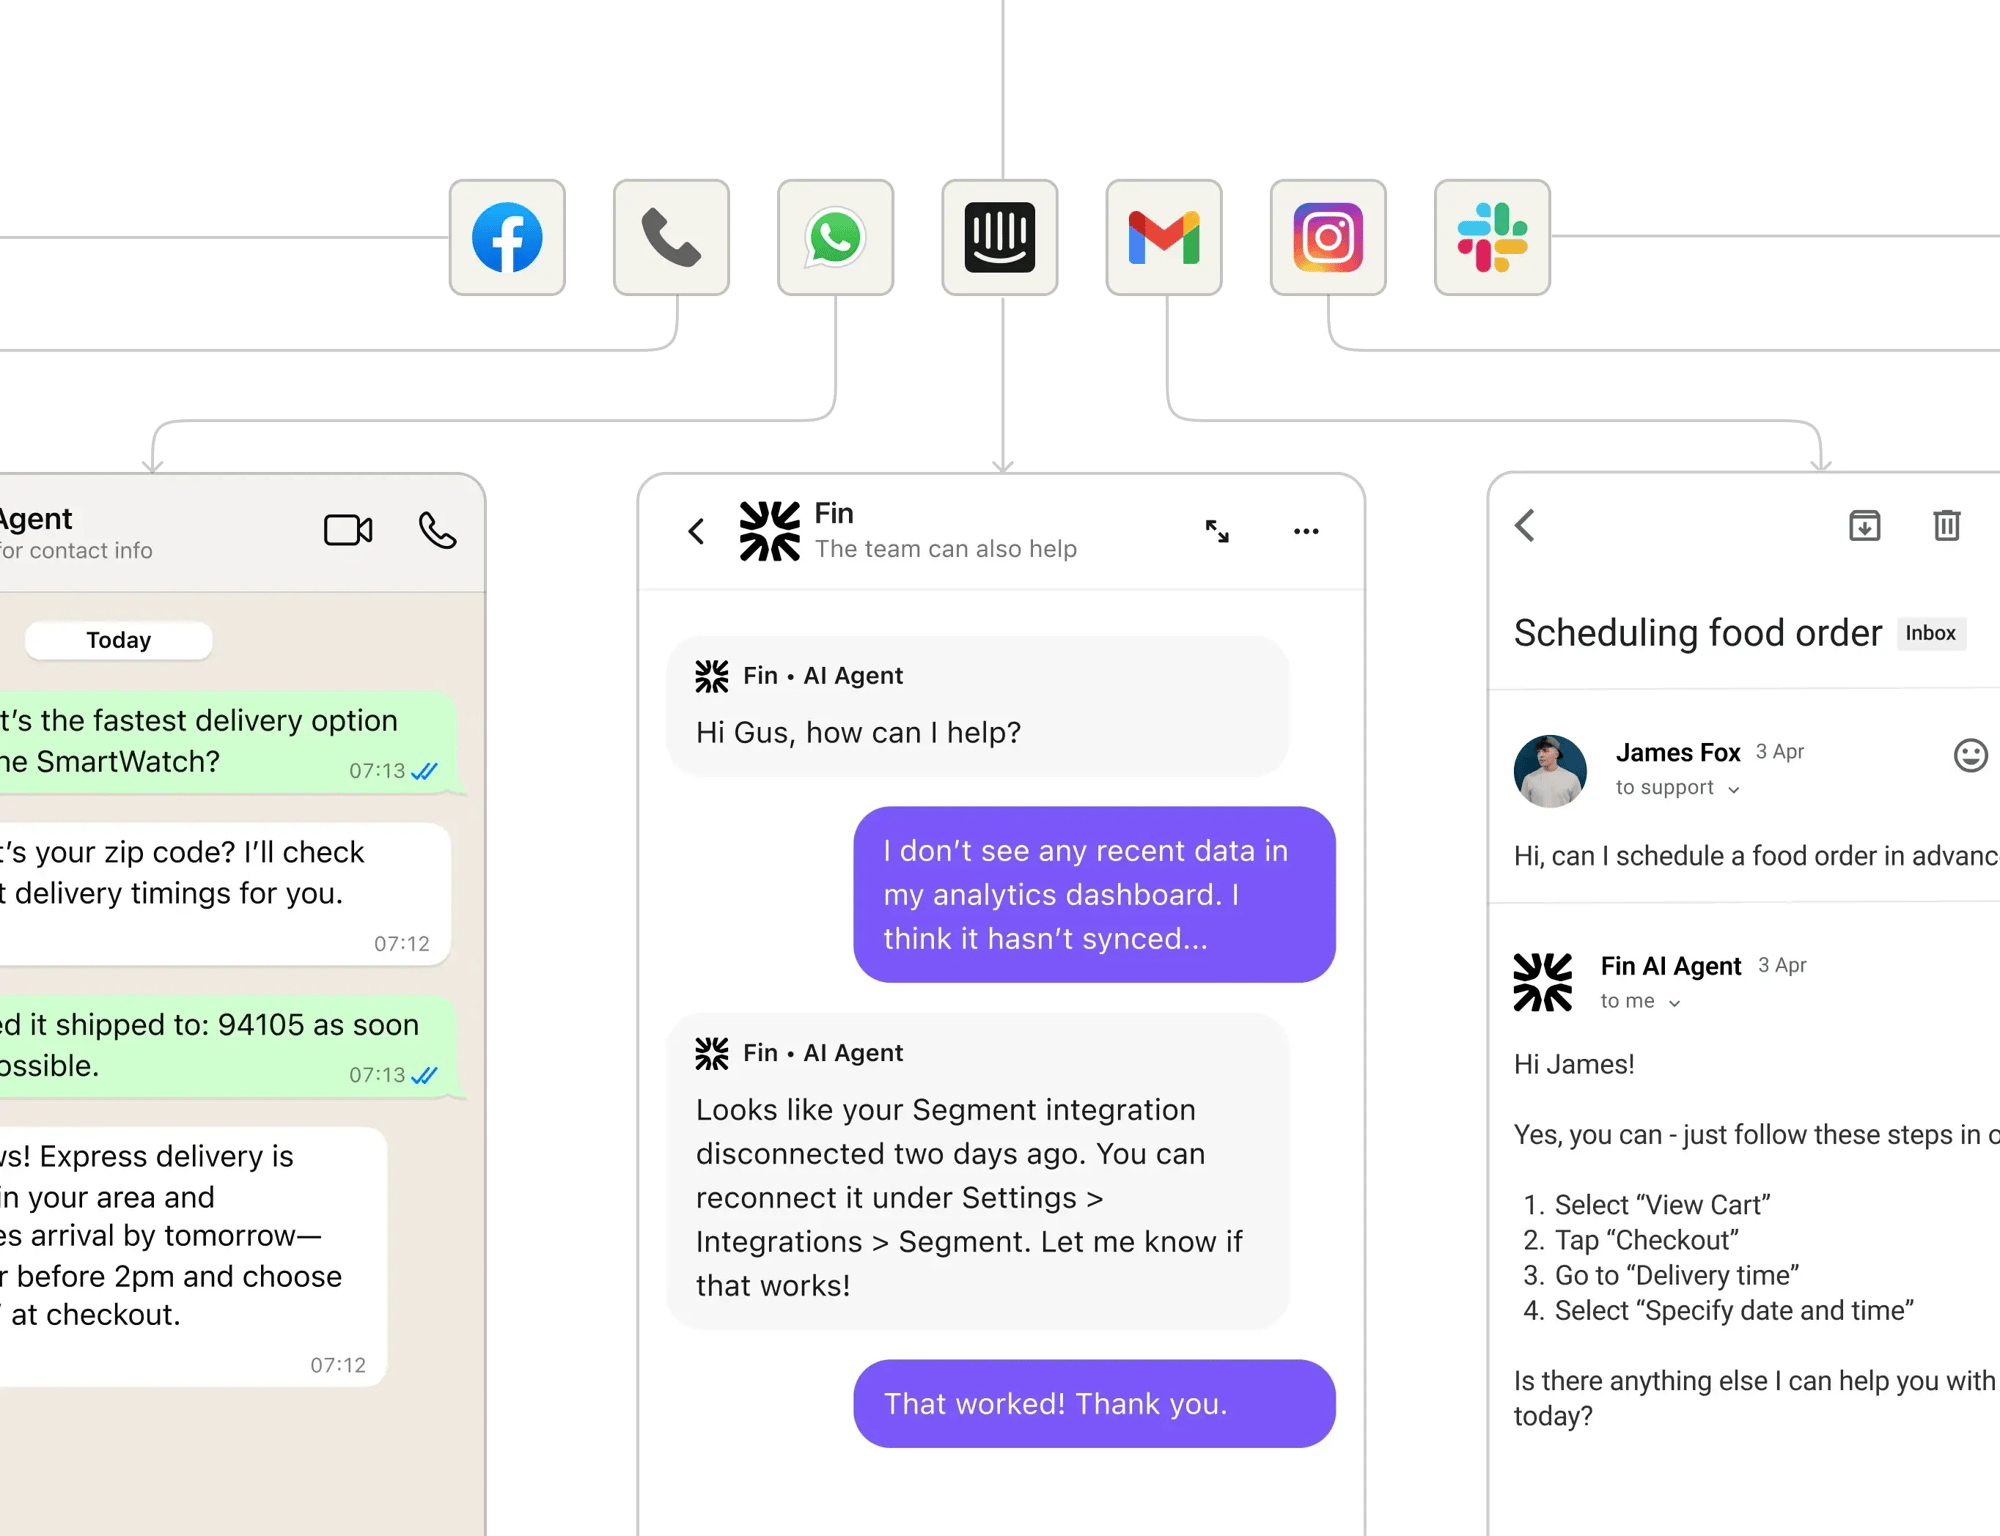Image resolution: width=2000 pixels, height=1536 pixels.
Task: Click the 'Hi Gus, how can I help?' message
Action: [x=977, y=706]
